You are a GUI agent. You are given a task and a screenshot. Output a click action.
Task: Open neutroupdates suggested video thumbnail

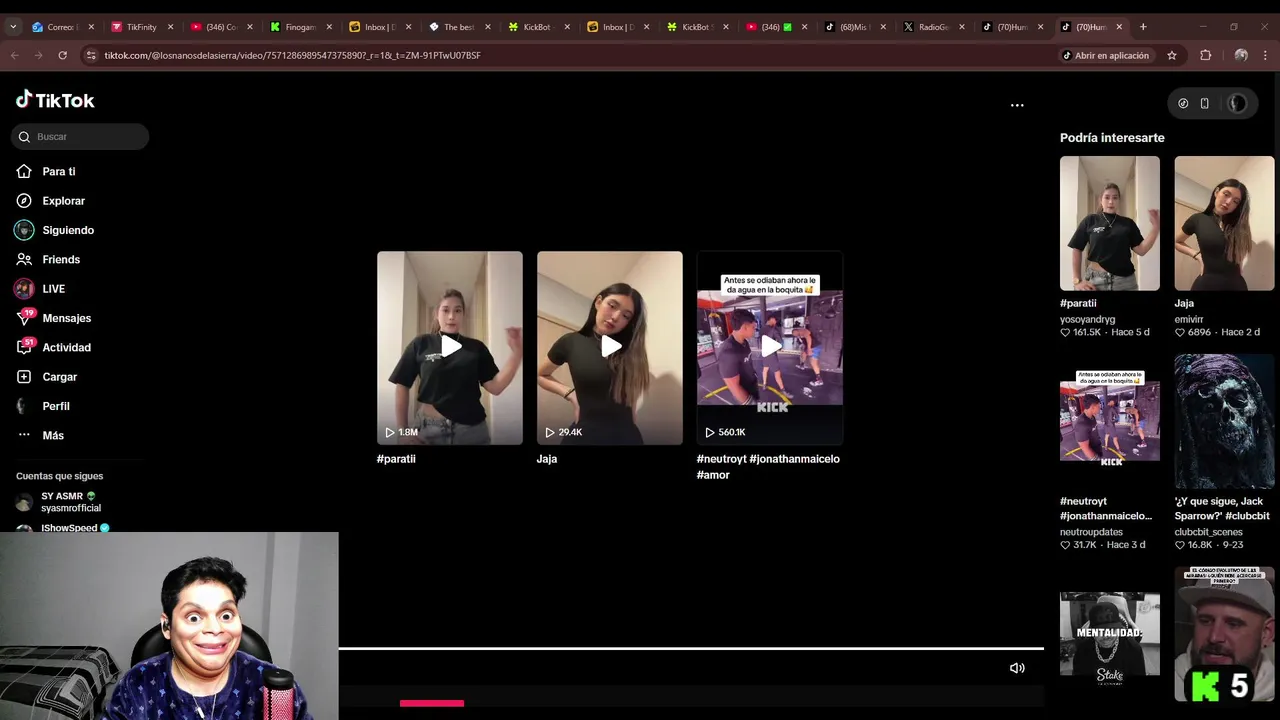tap(1110, 421)
